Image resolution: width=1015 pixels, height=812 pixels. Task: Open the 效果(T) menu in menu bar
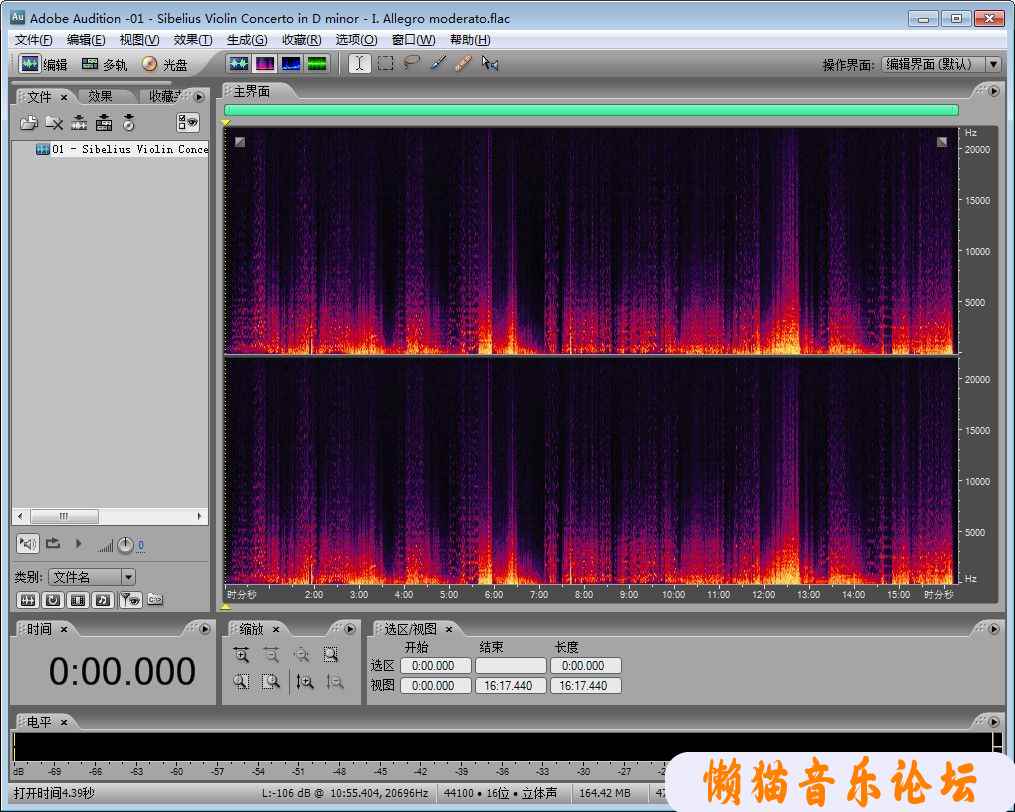coord(192,40)
